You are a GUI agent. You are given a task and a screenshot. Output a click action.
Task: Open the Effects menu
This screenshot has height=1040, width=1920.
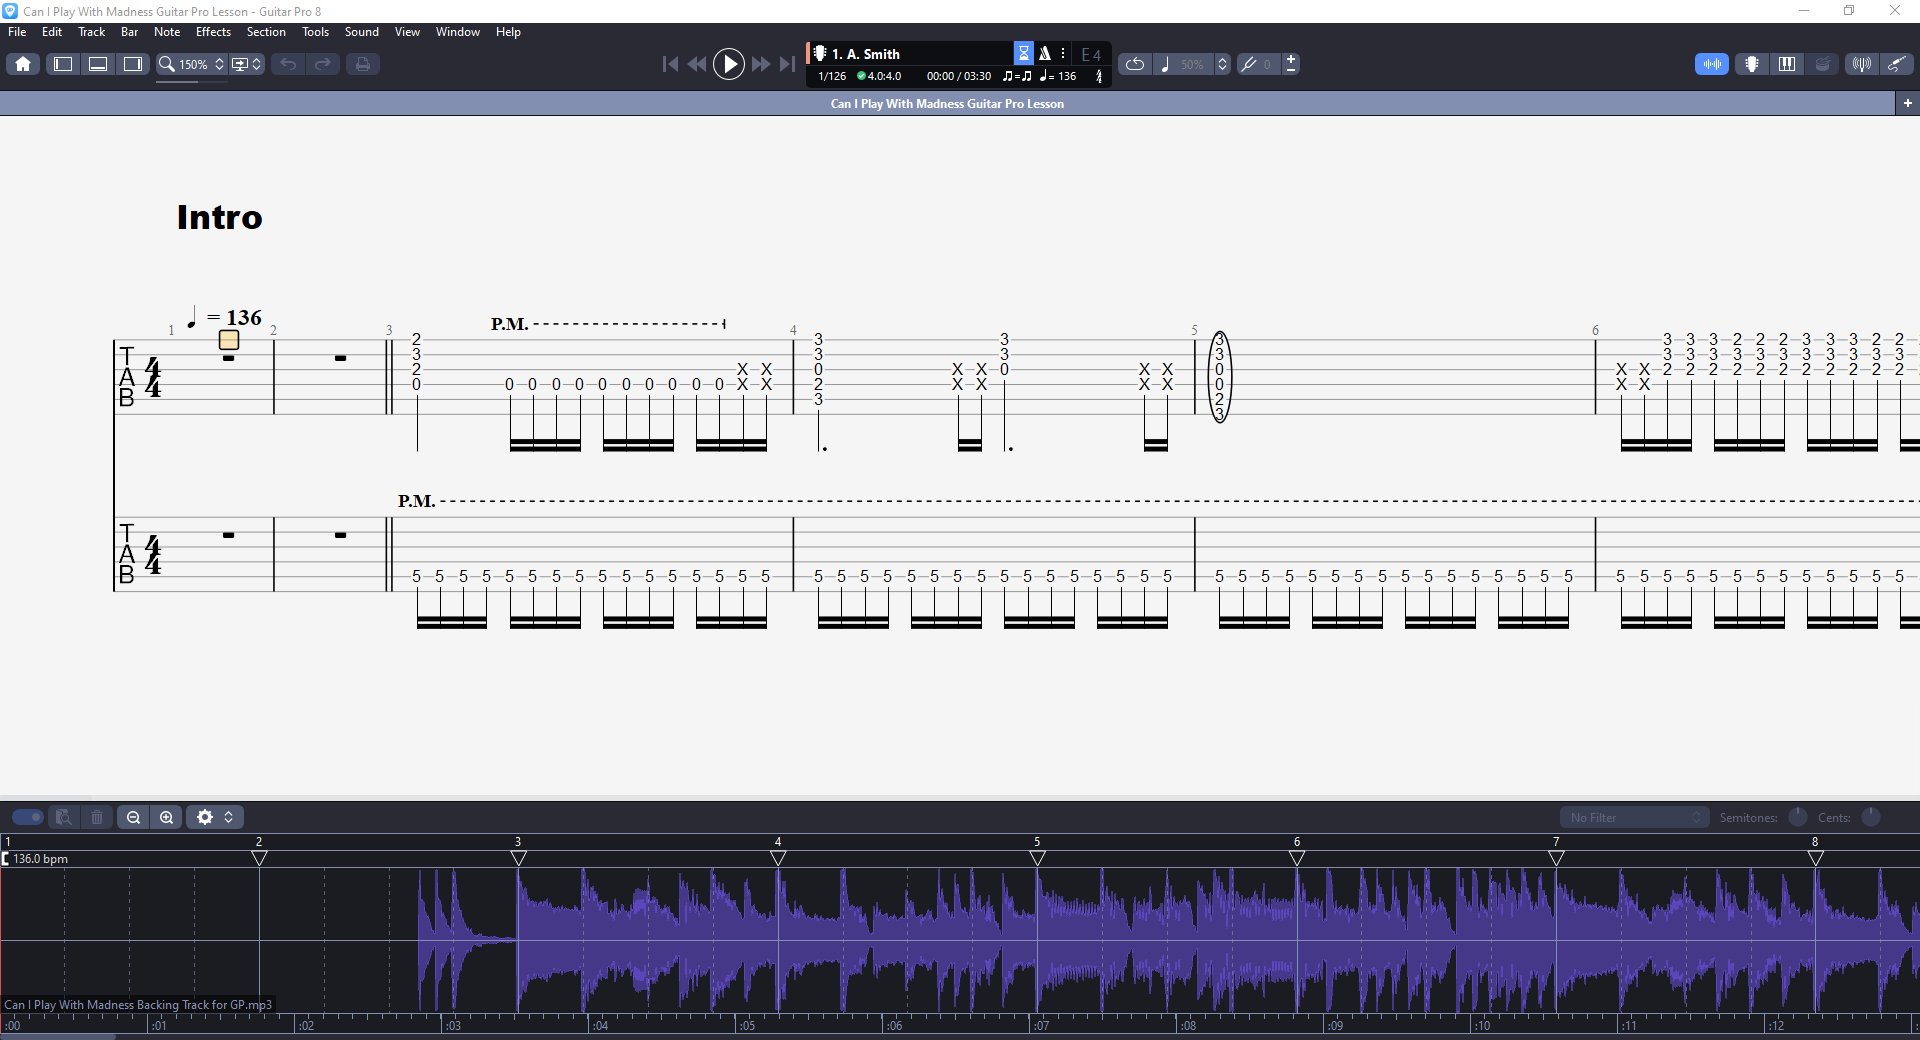213,32
